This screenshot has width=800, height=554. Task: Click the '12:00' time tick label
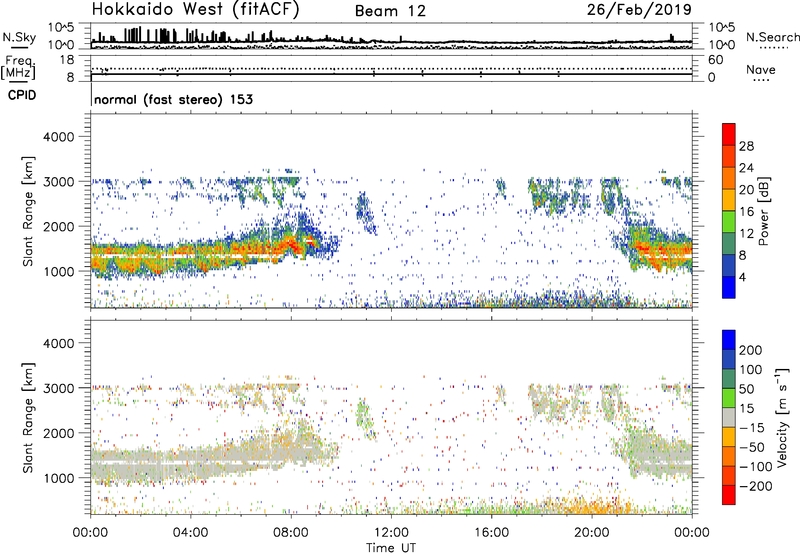(x=391, y=533)
